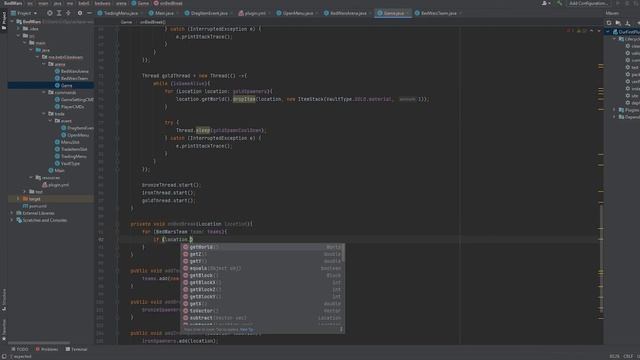Go to previous highlighted error arrow
Viewport: 640px width, 360px height.
[591, 31]
